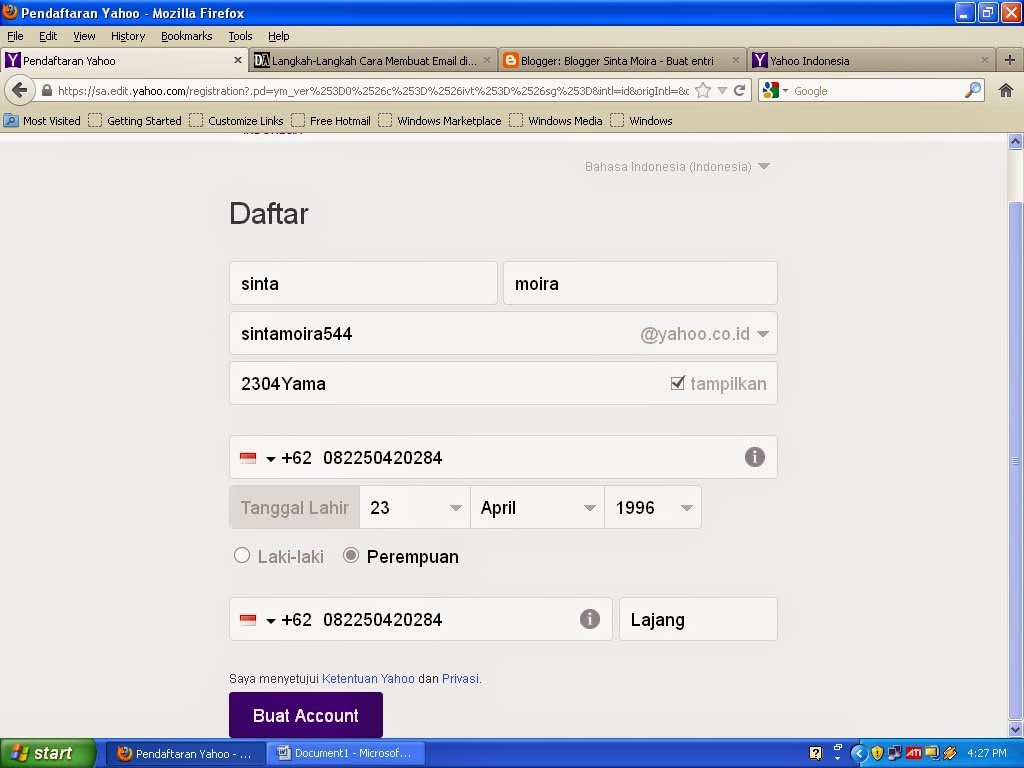Close the Blogger Sinta Moira tab

[x=736, y=61]
